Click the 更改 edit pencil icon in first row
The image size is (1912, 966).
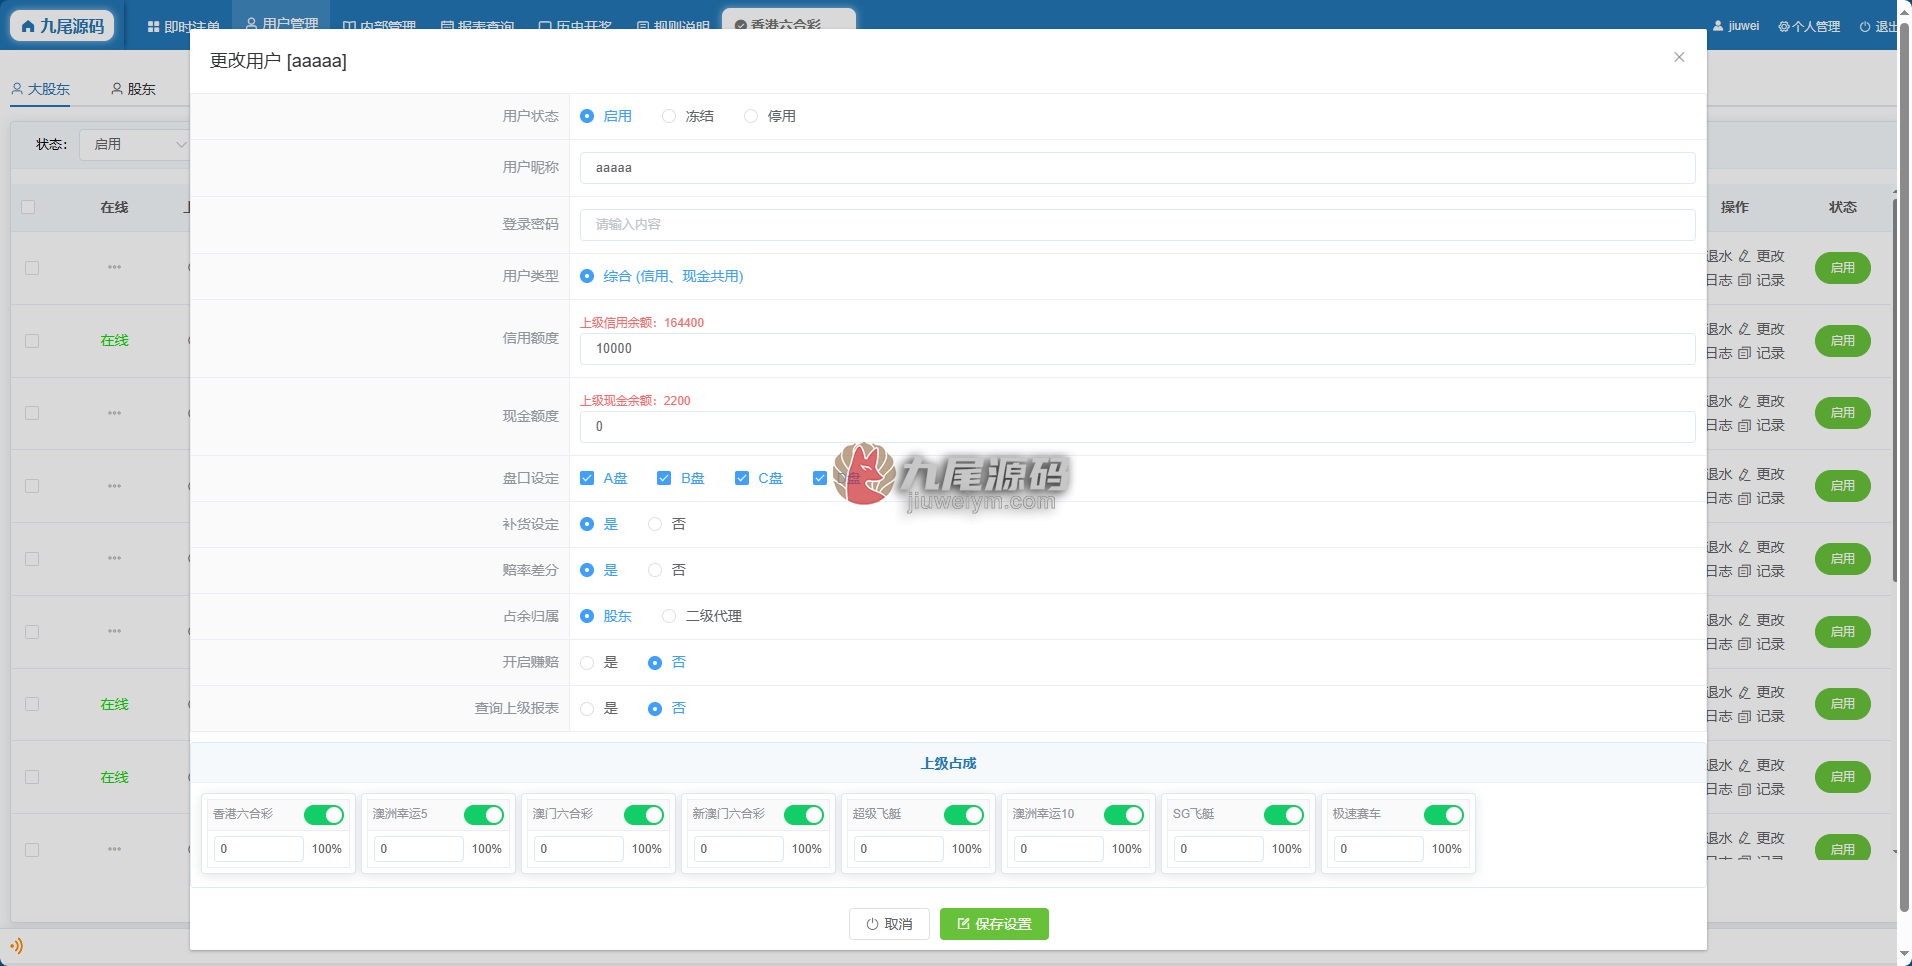tap(1744, 257)
